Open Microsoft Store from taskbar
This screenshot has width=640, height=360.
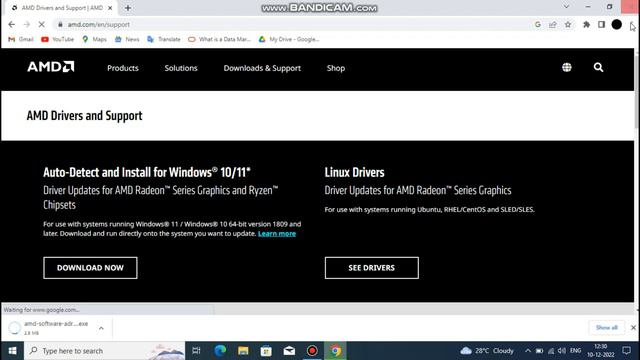pos(266,351)
